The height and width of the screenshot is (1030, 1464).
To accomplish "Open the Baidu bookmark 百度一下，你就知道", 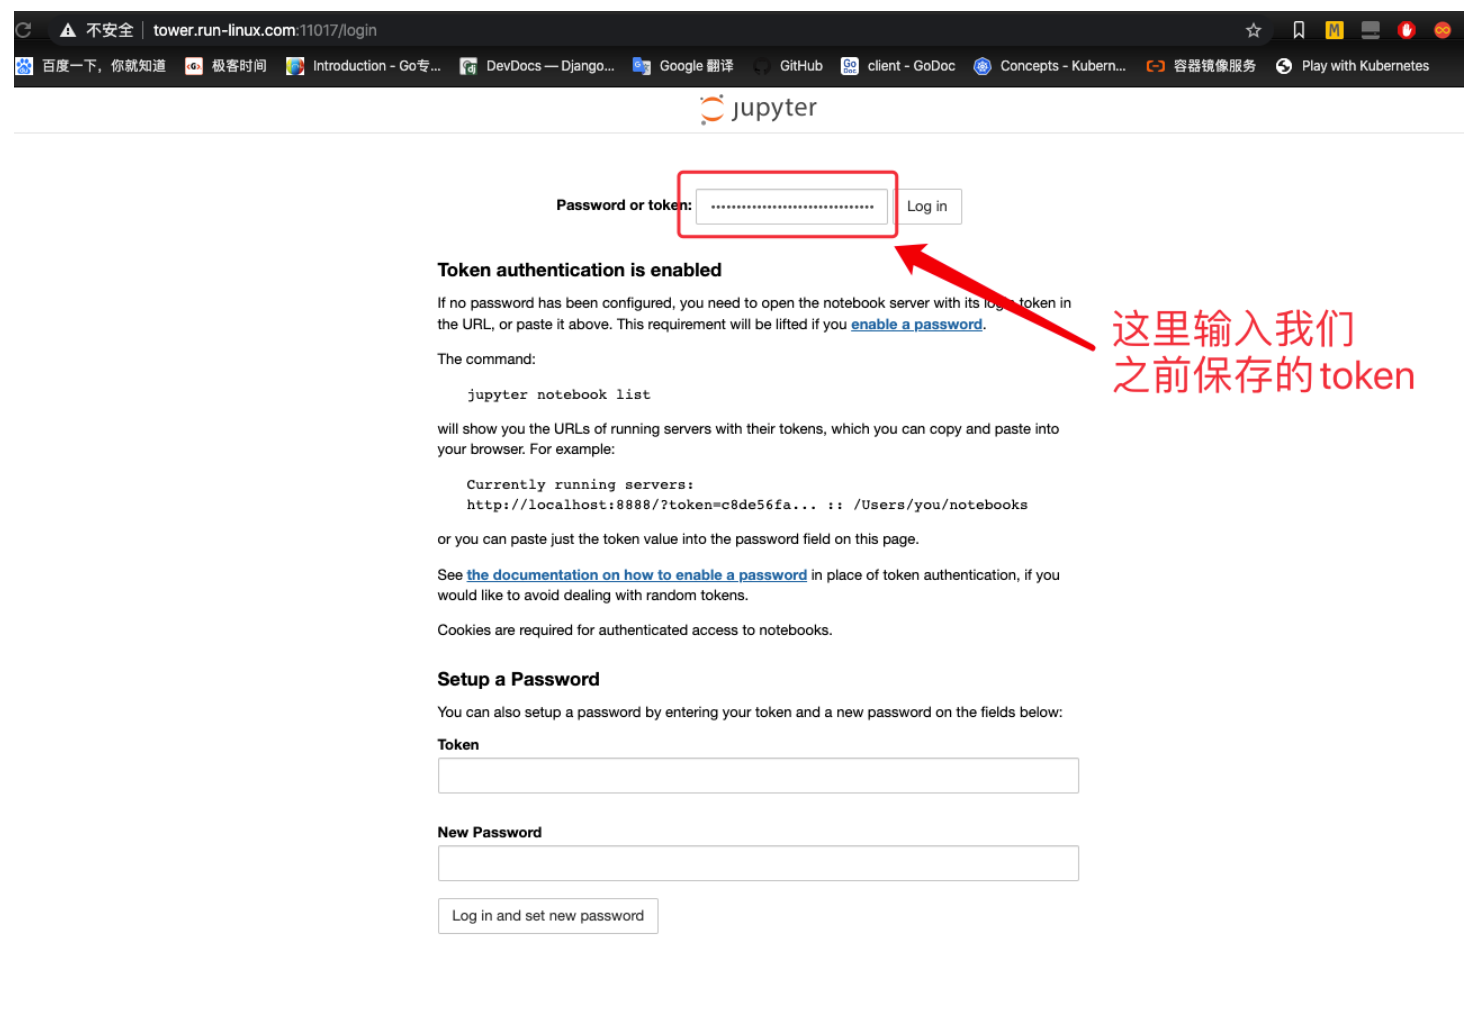I will [91, 66].
